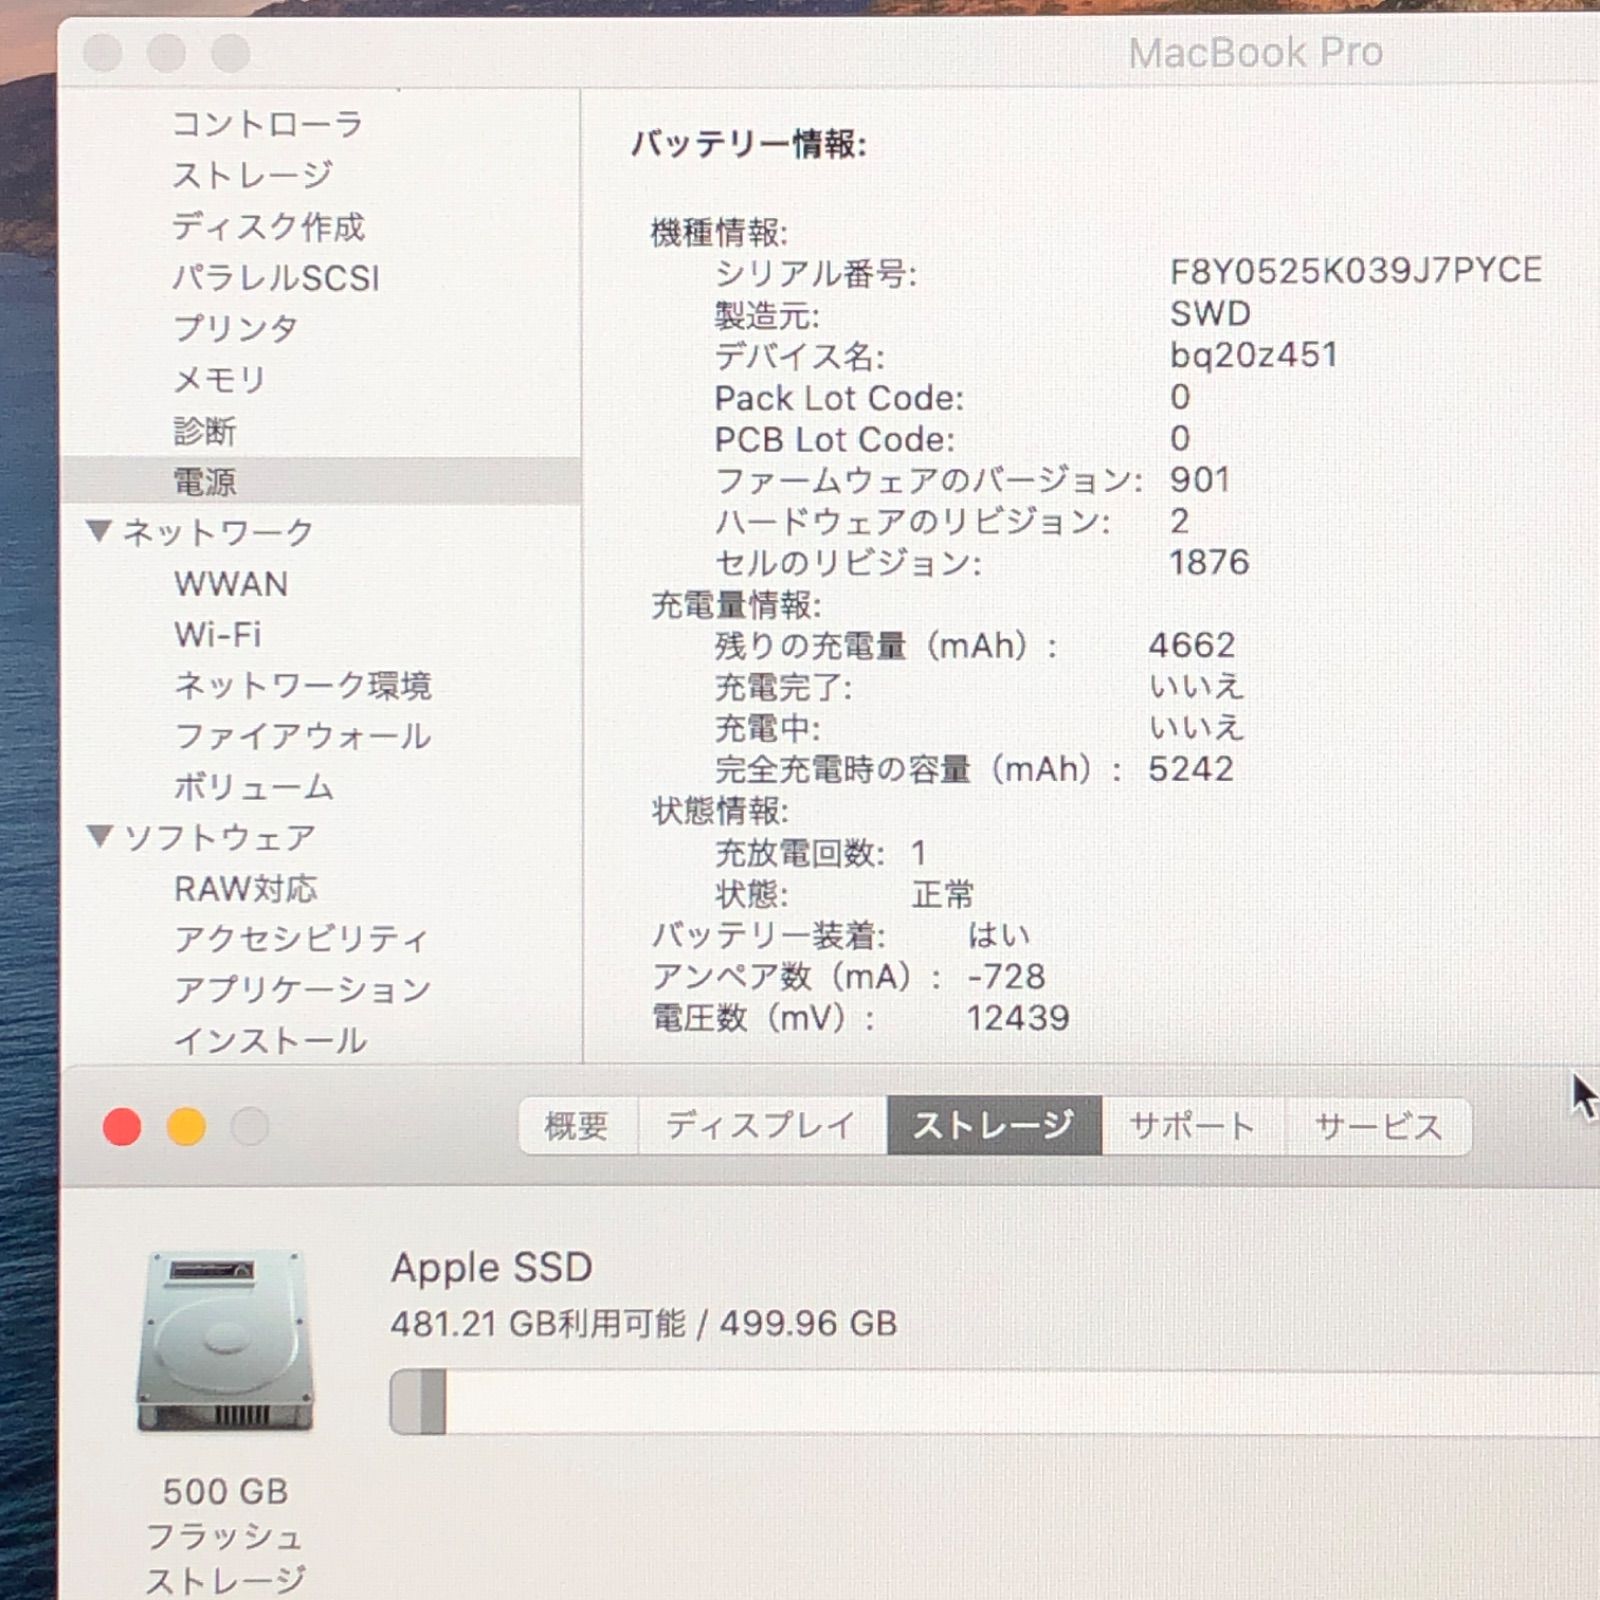Select Wi-Fi in the sidebar
The image size is (1600, 1600).
click(x=218, y=634)
